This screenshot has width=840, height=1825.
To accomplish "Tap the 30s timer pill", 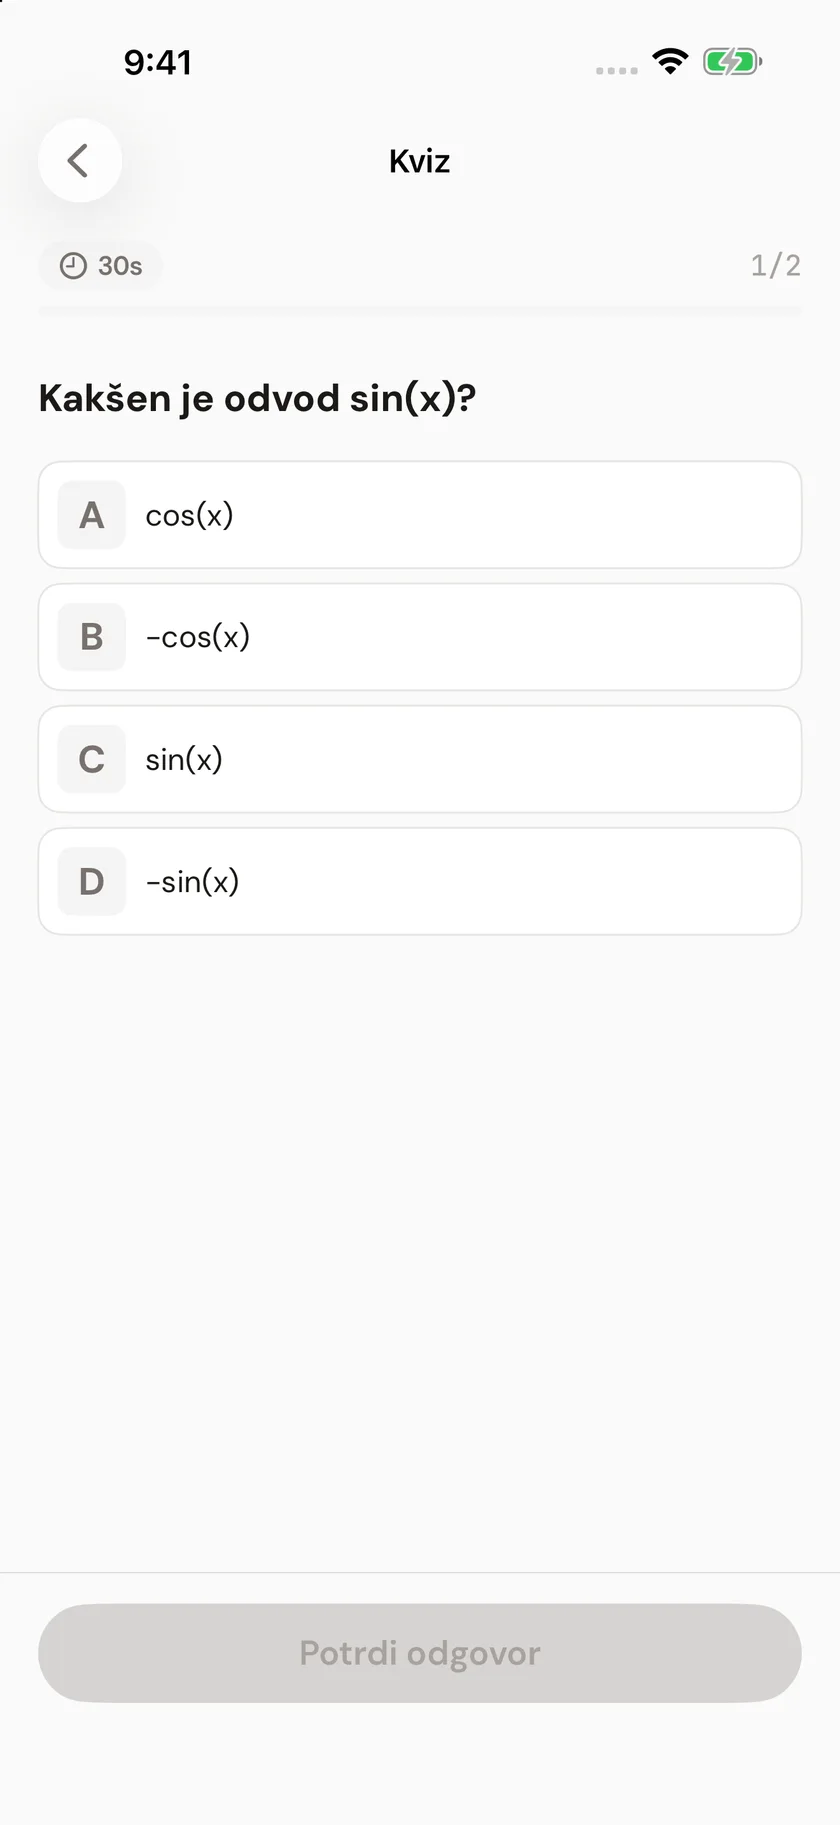I will tap(100, 266).
